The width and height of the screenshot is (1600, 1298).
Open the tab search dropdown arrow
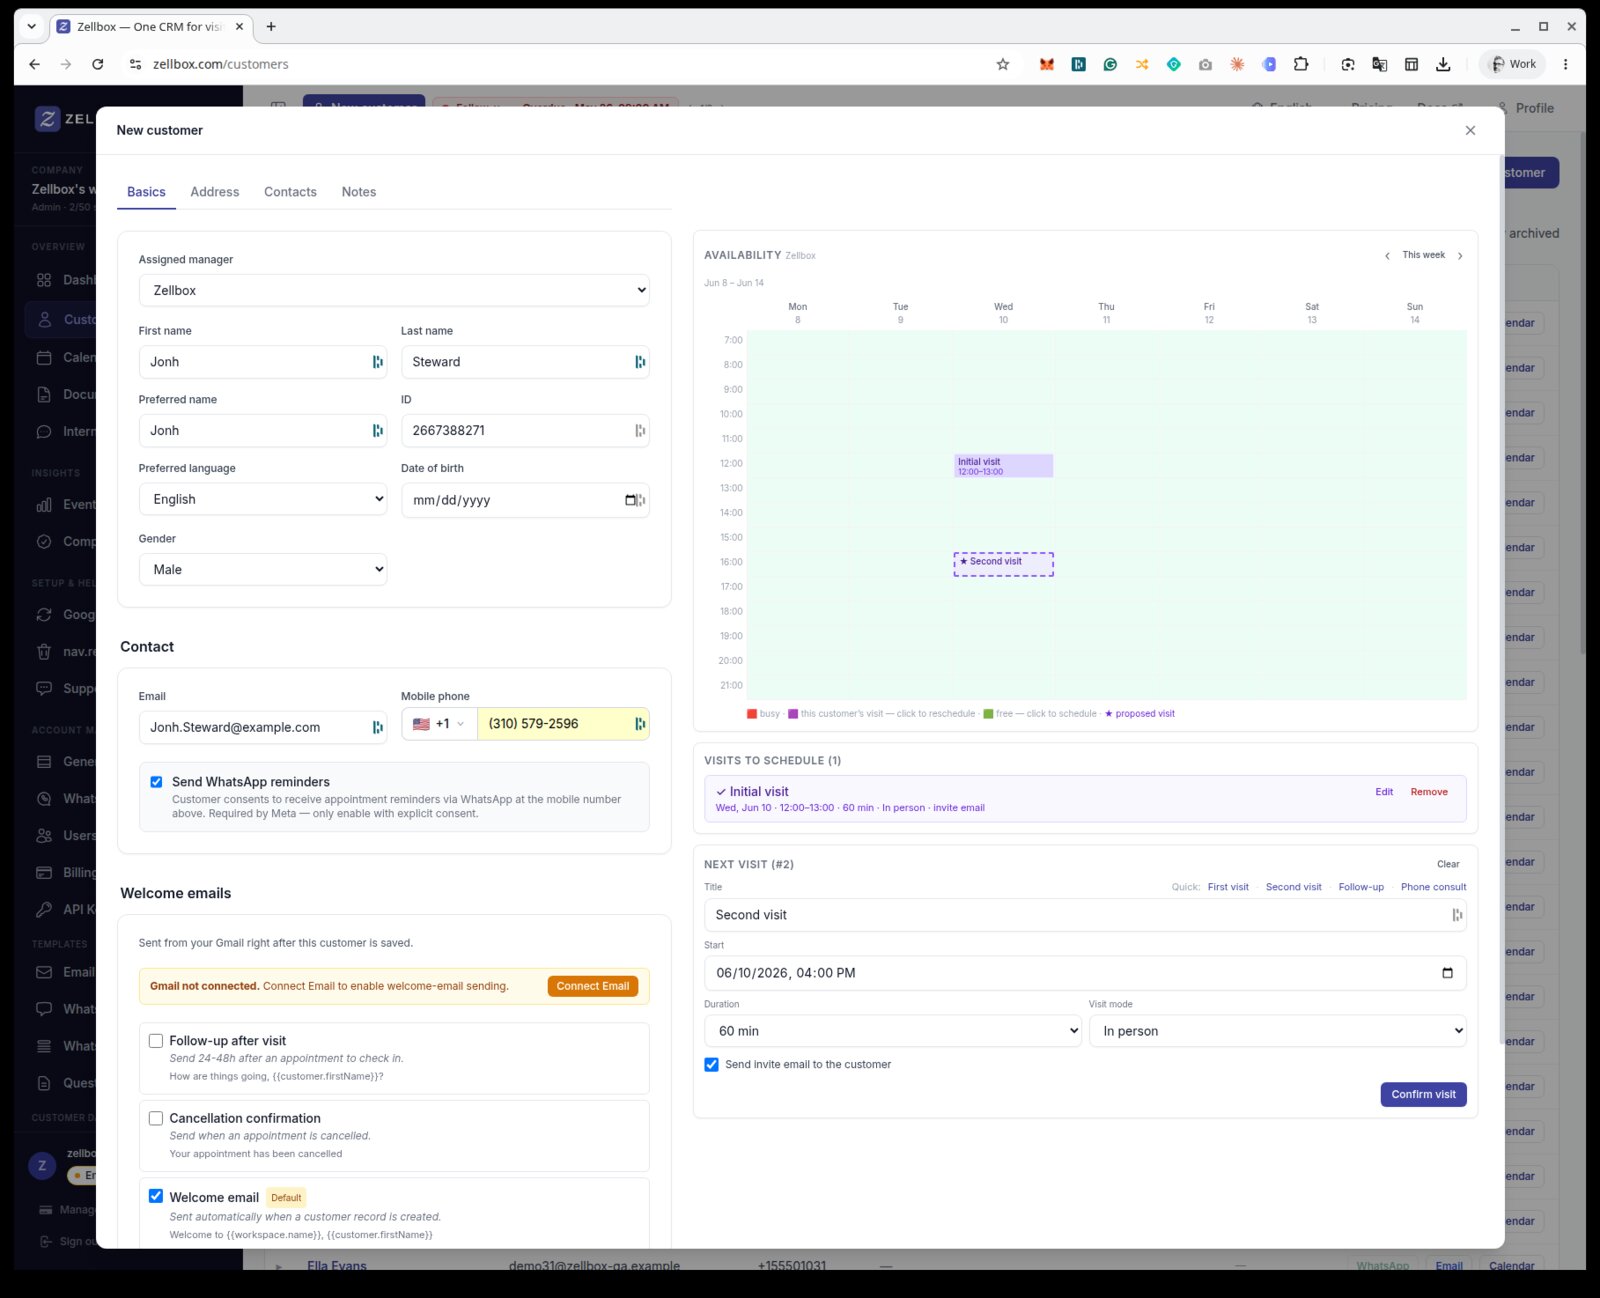[32, 27]
